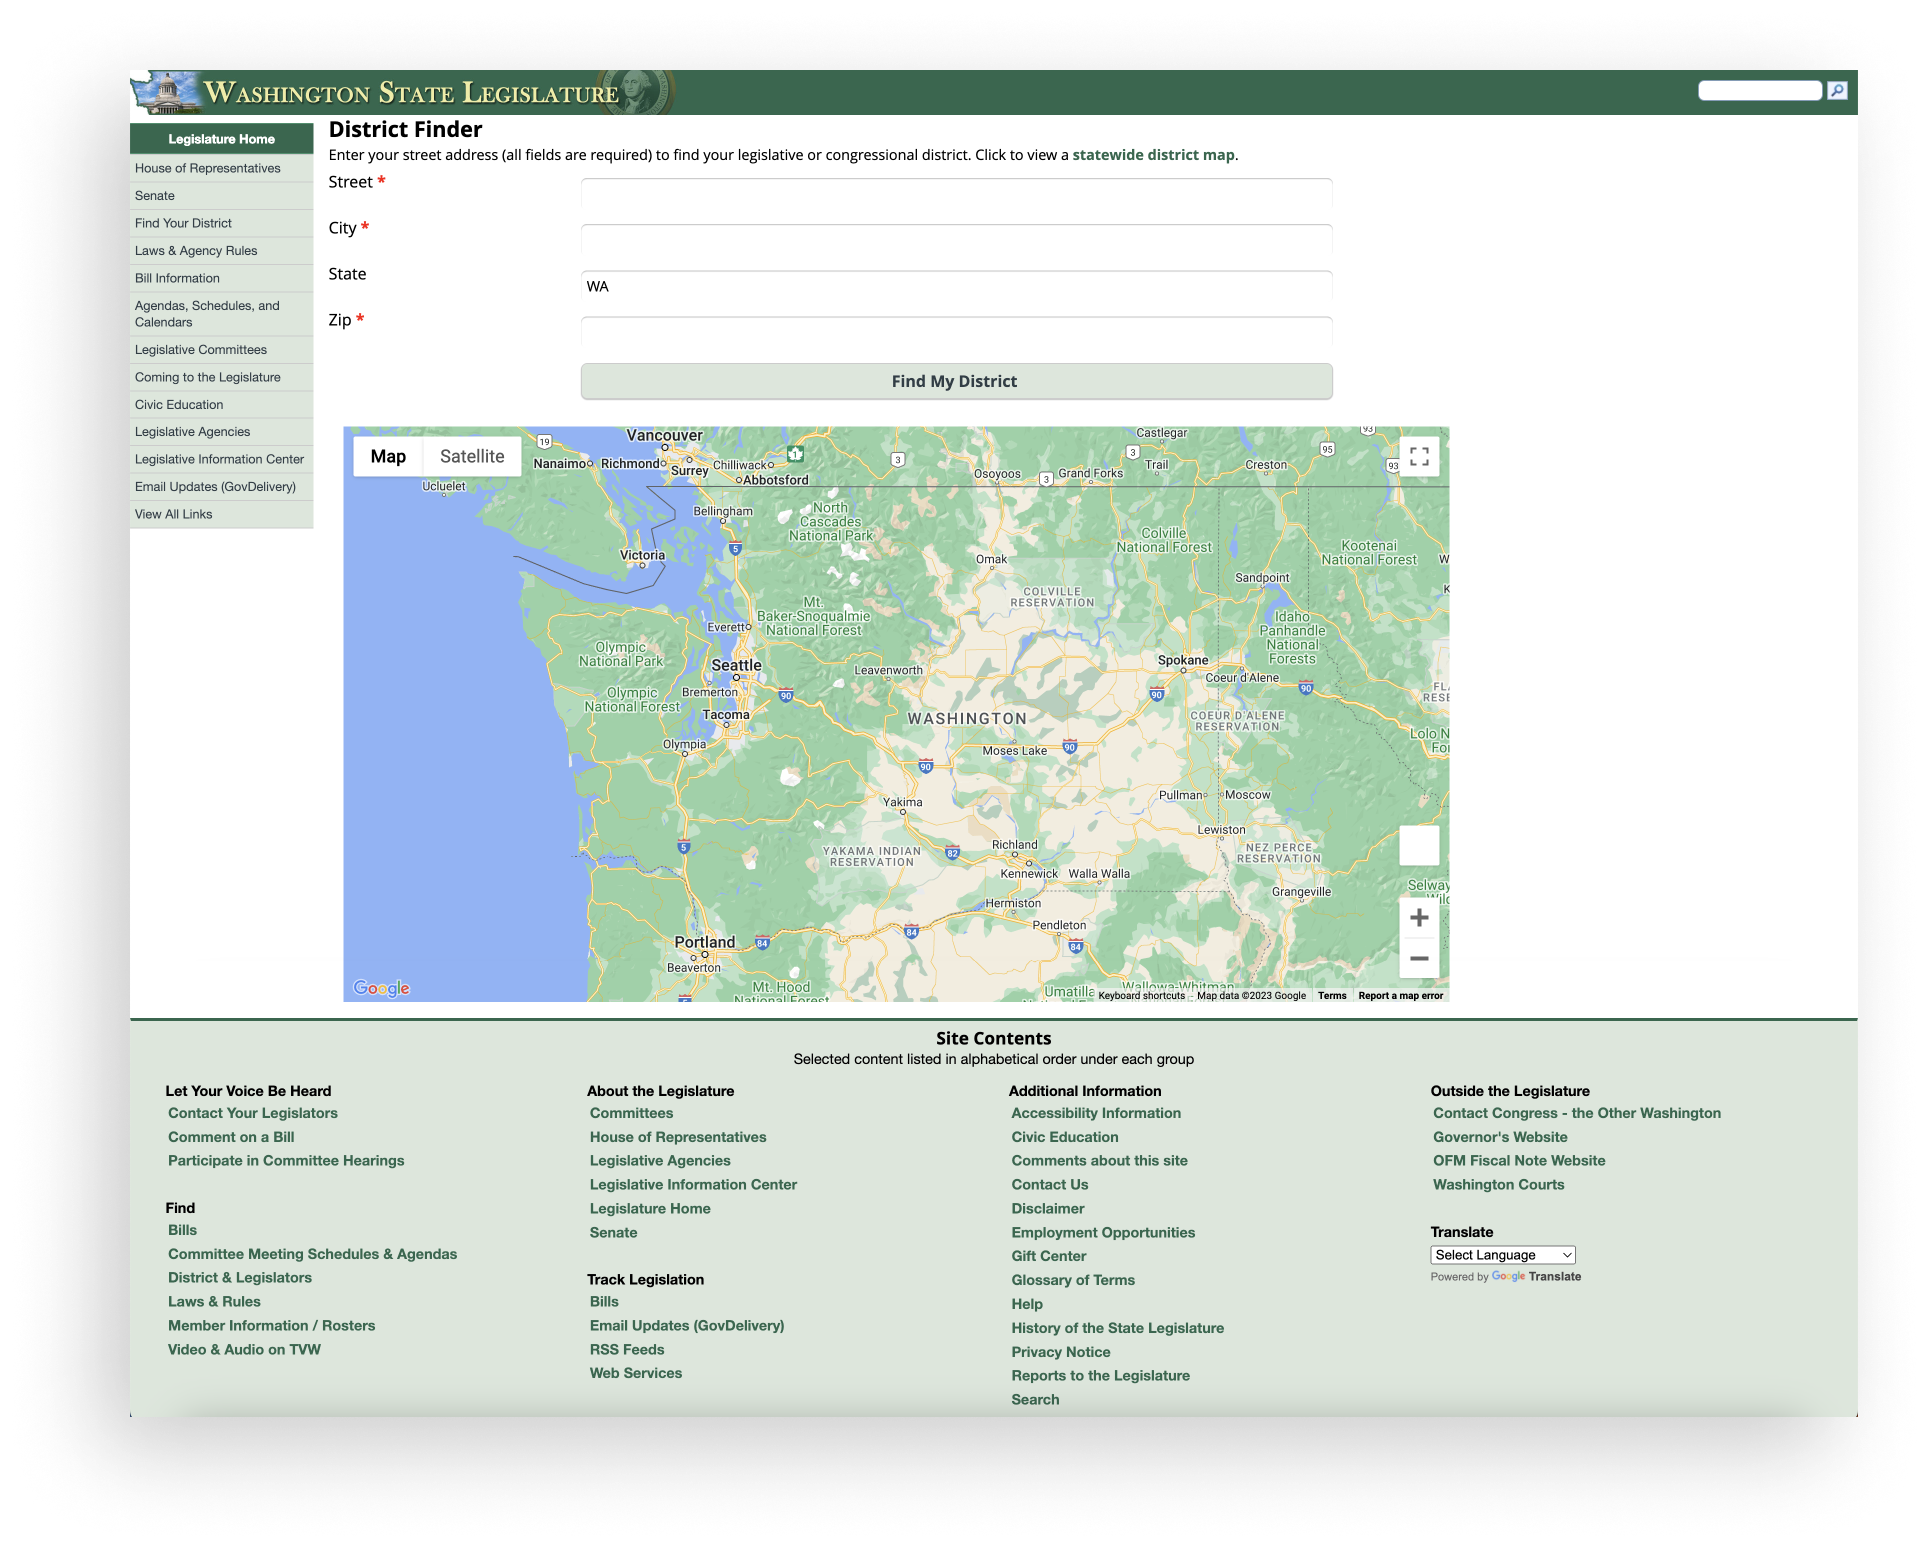Viewport: 1928px width, 1547px height.
Task: Open Bill Information in sidebar
Action: [177, 278]
